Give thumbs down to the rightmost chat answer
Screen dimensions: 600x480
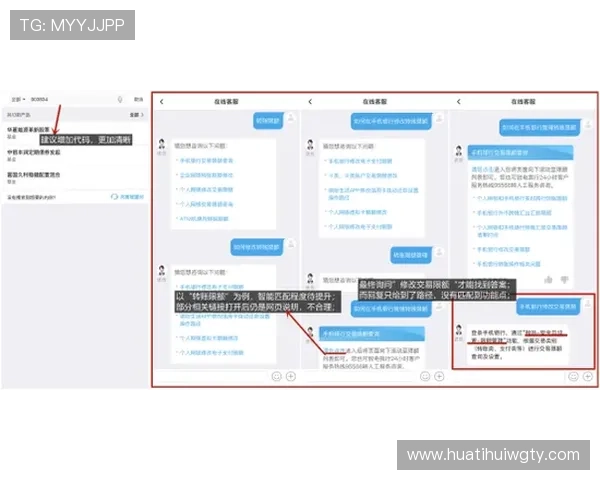coord(564,280)
